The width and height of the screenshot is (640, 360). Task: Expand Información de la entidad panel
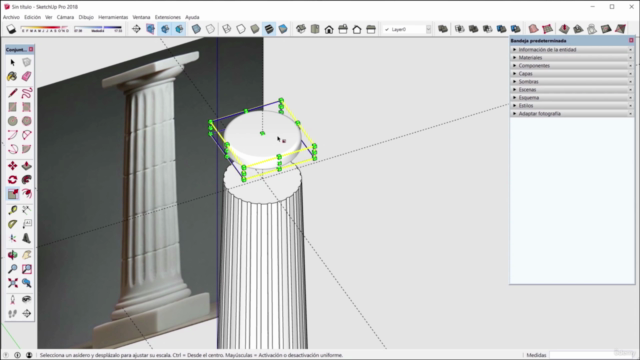(x=572, y=49)
